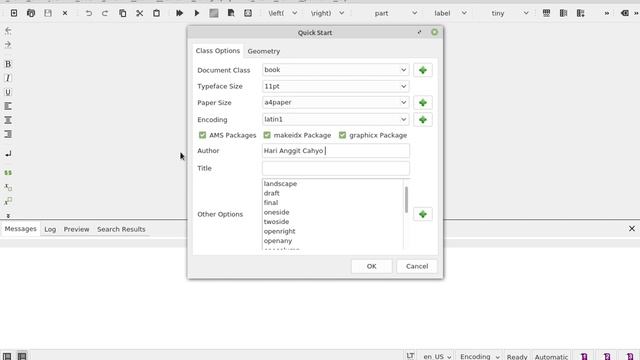Click the Compile single-arrow icon
This screenshot has width=640, height=360.
point(197,13)
